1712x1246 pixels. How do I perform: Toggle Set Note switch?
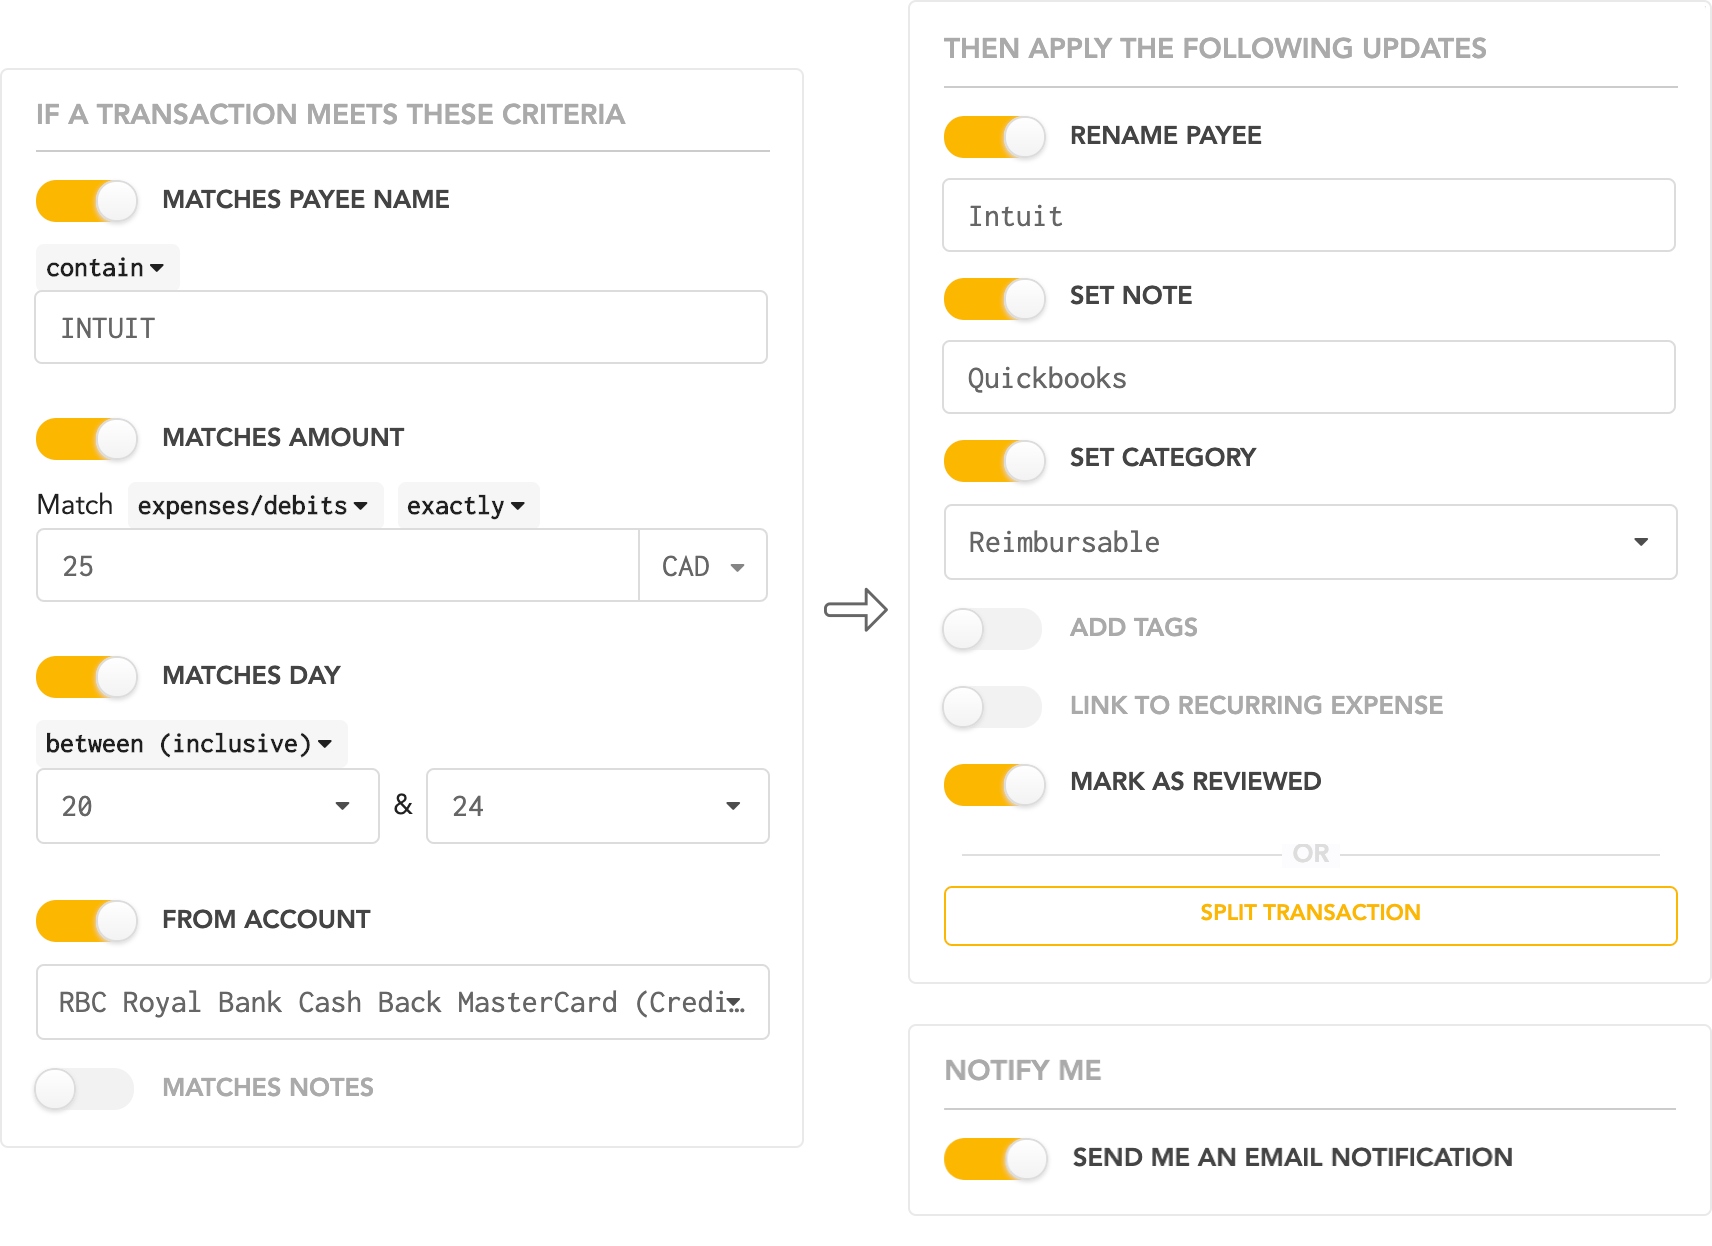pos(995,299)
